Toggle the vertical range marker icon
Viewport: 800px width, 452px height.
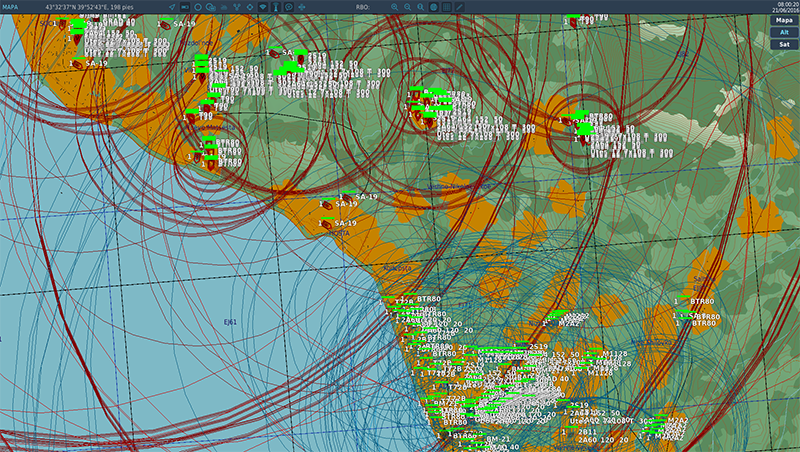point(275,7)
